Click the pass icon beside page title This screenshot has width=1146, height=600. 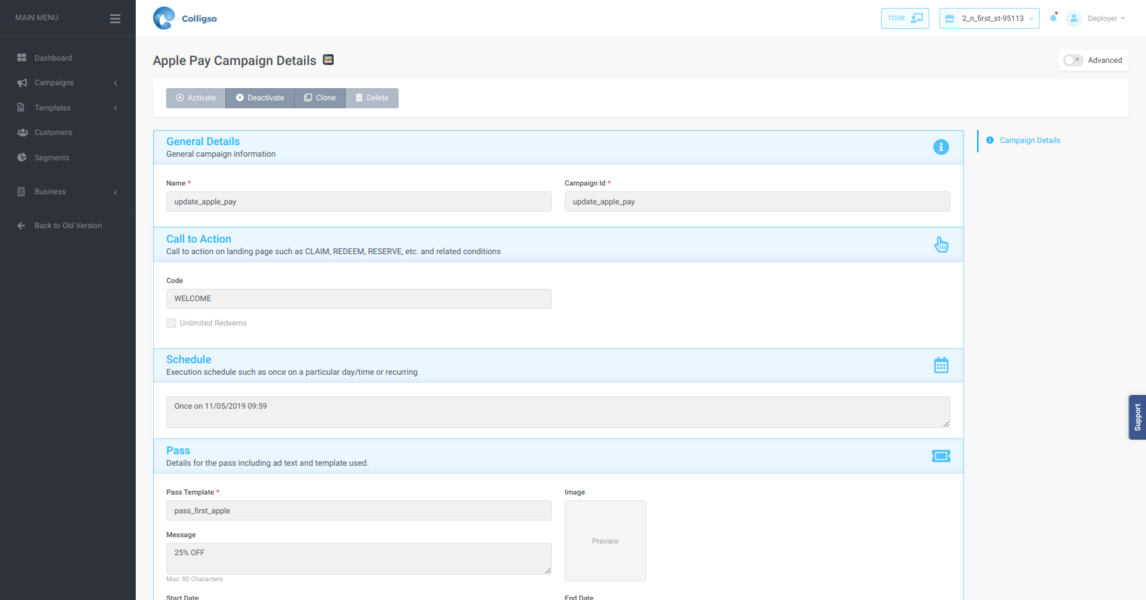pos(328,60)
